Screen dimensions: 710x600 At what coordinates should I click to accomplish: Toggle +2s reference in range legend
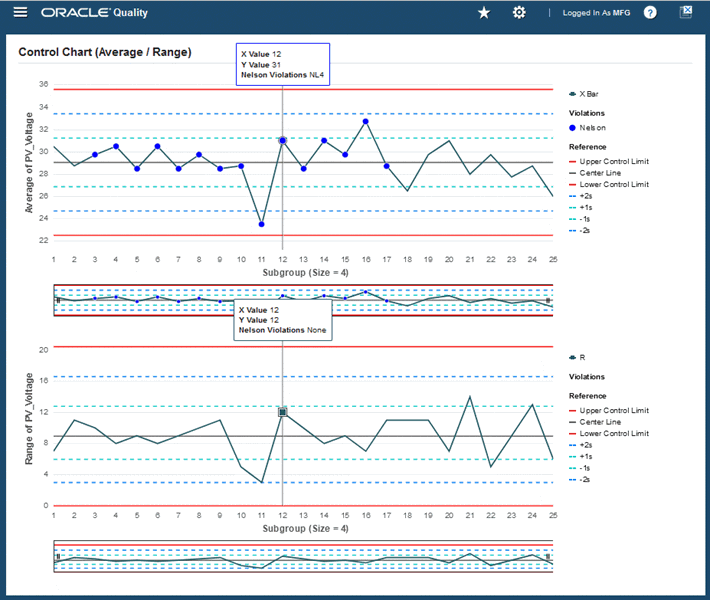[x=580, y=445]
